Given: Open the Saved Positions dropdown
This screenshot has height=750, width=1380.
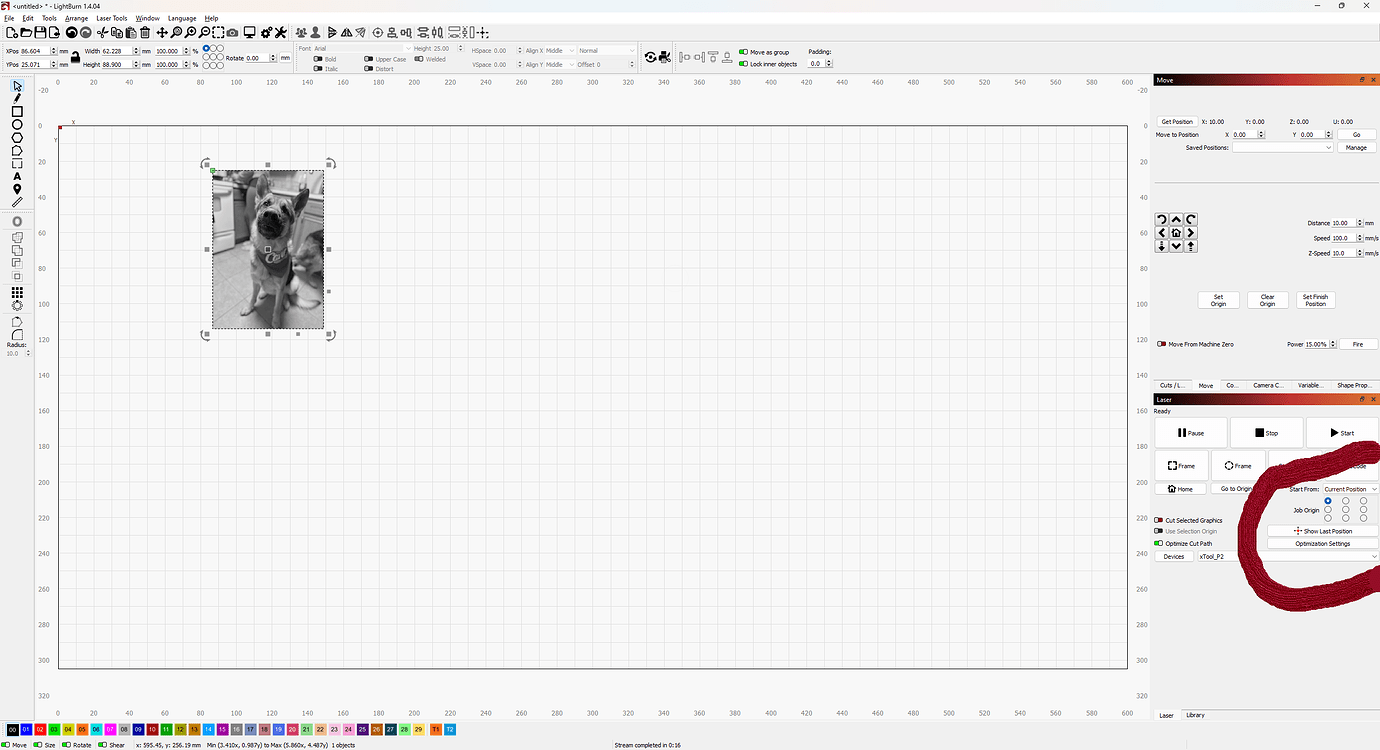Looking at the screenshot, I should tap(1283, 147).
